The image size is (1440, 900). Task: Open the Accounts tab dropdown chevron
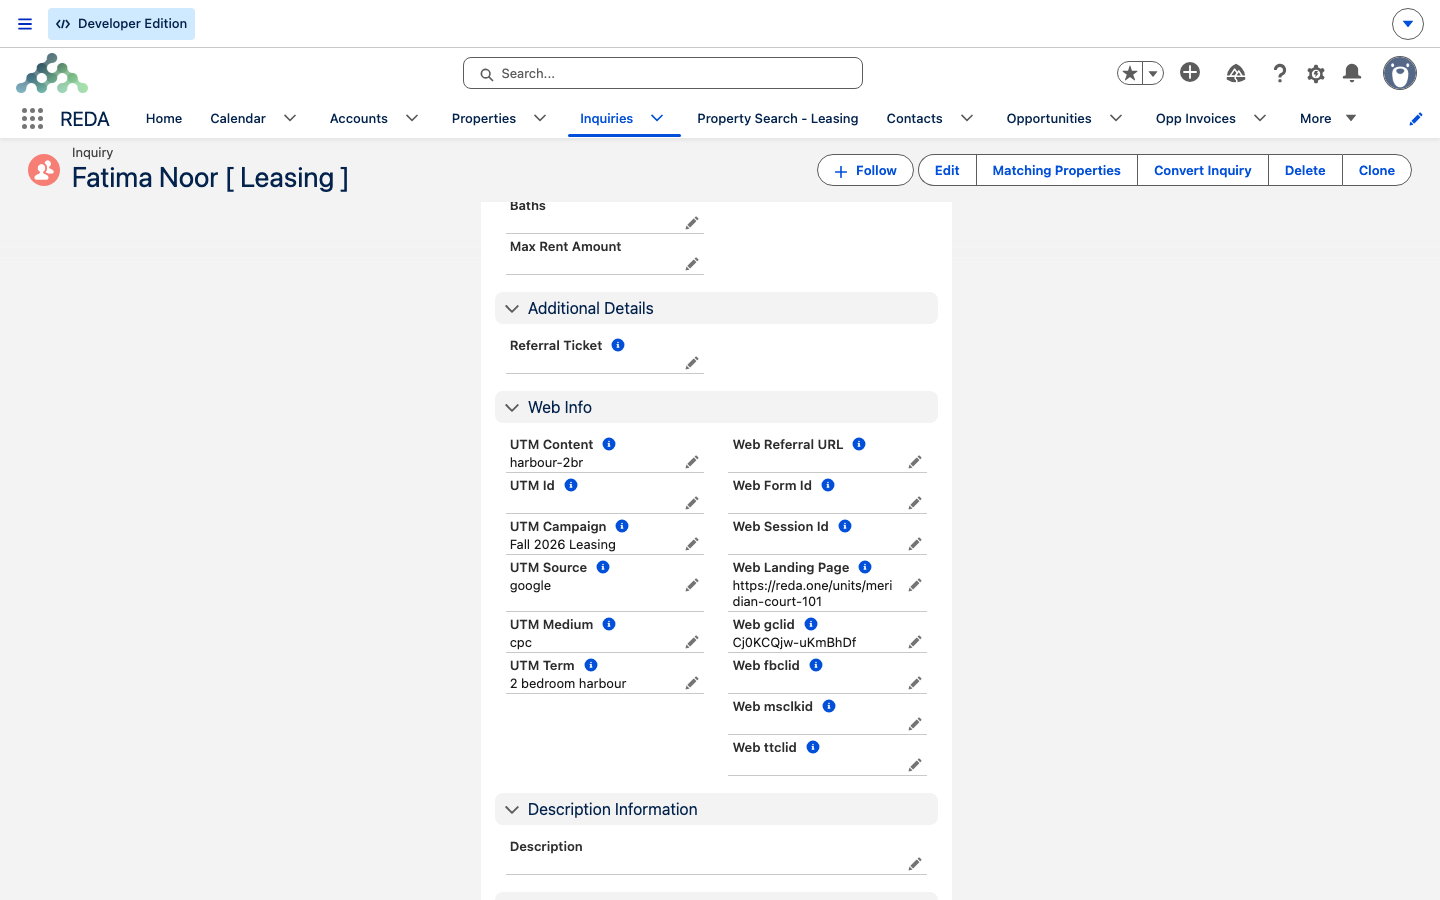click(x=412, y=118)
